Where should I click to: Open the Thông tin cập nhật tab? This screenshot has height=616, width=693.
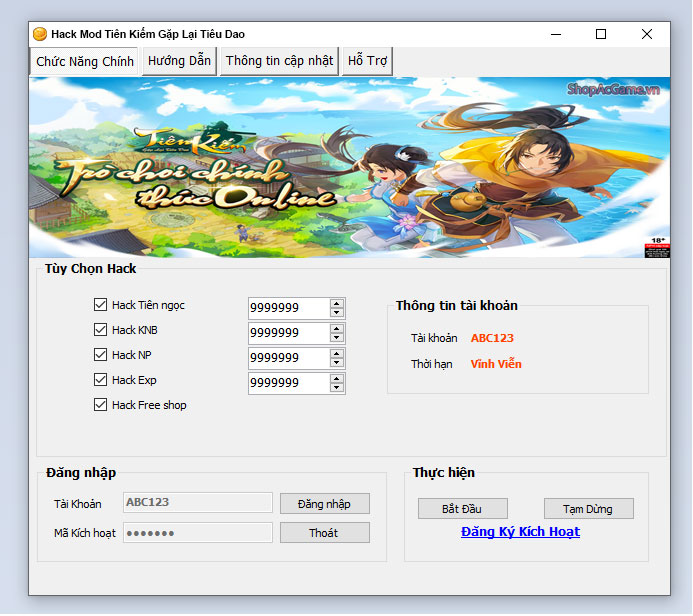pos(279,61)
